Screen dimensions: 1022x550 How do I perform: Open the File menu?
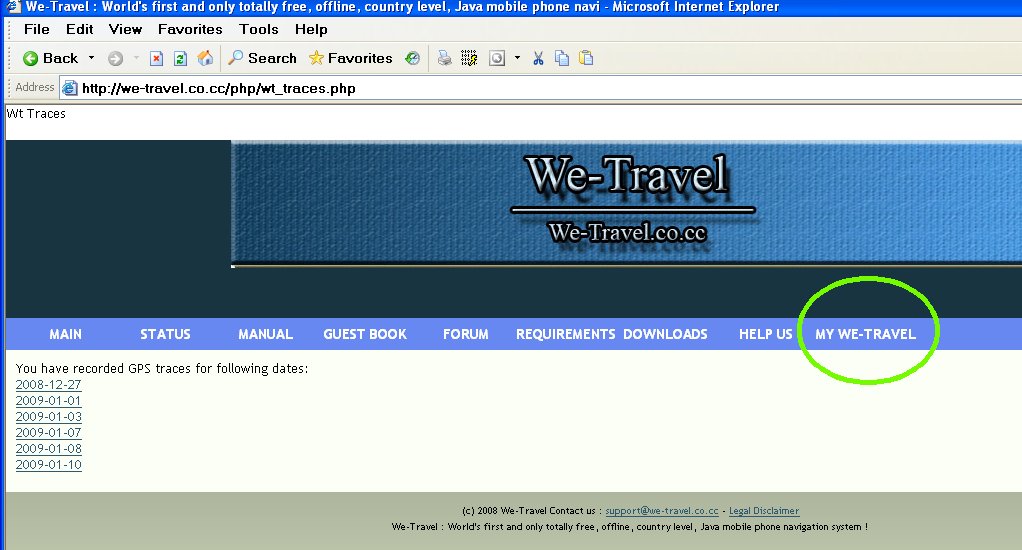36,29
